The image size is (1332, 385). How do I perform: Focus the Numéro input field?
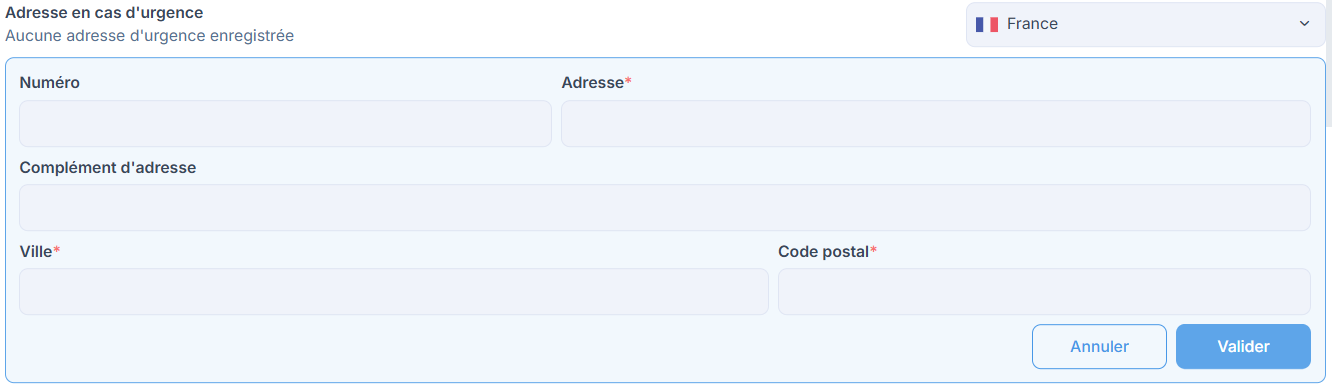tap(285, 124)
